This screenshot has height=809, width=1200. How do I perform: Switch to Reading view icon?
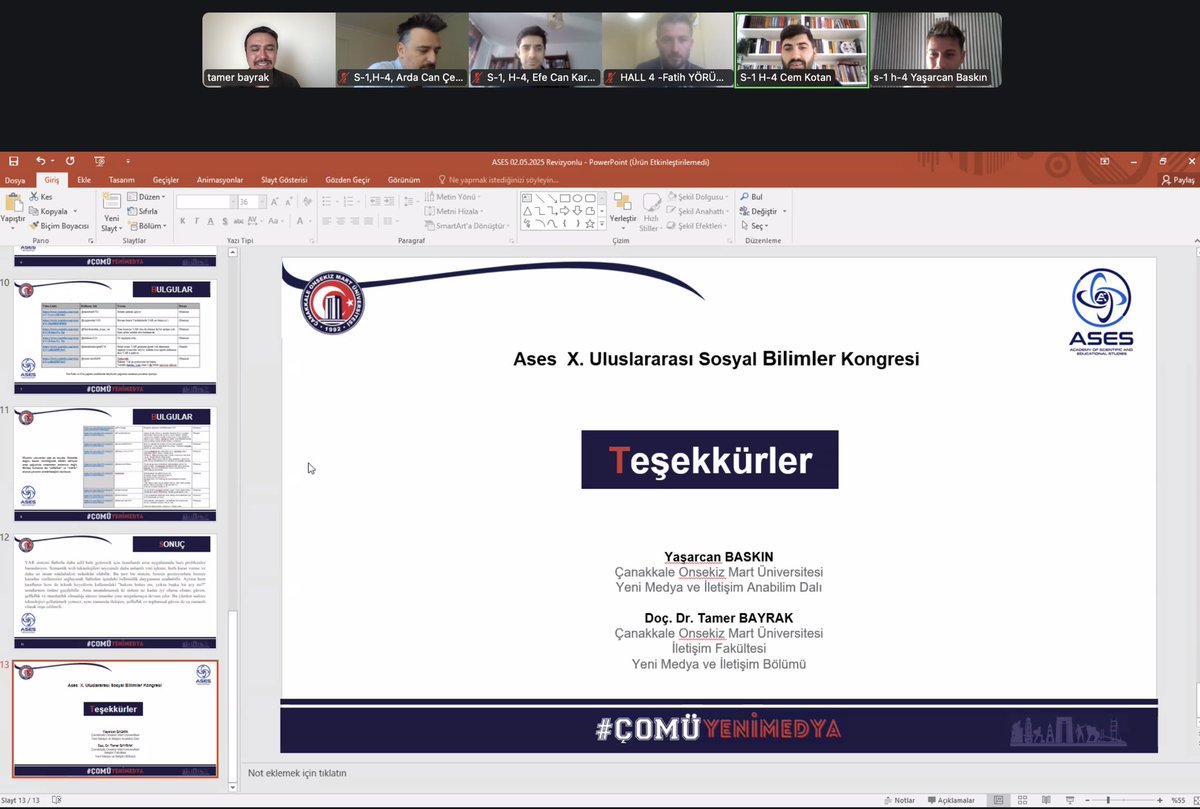1044,800
